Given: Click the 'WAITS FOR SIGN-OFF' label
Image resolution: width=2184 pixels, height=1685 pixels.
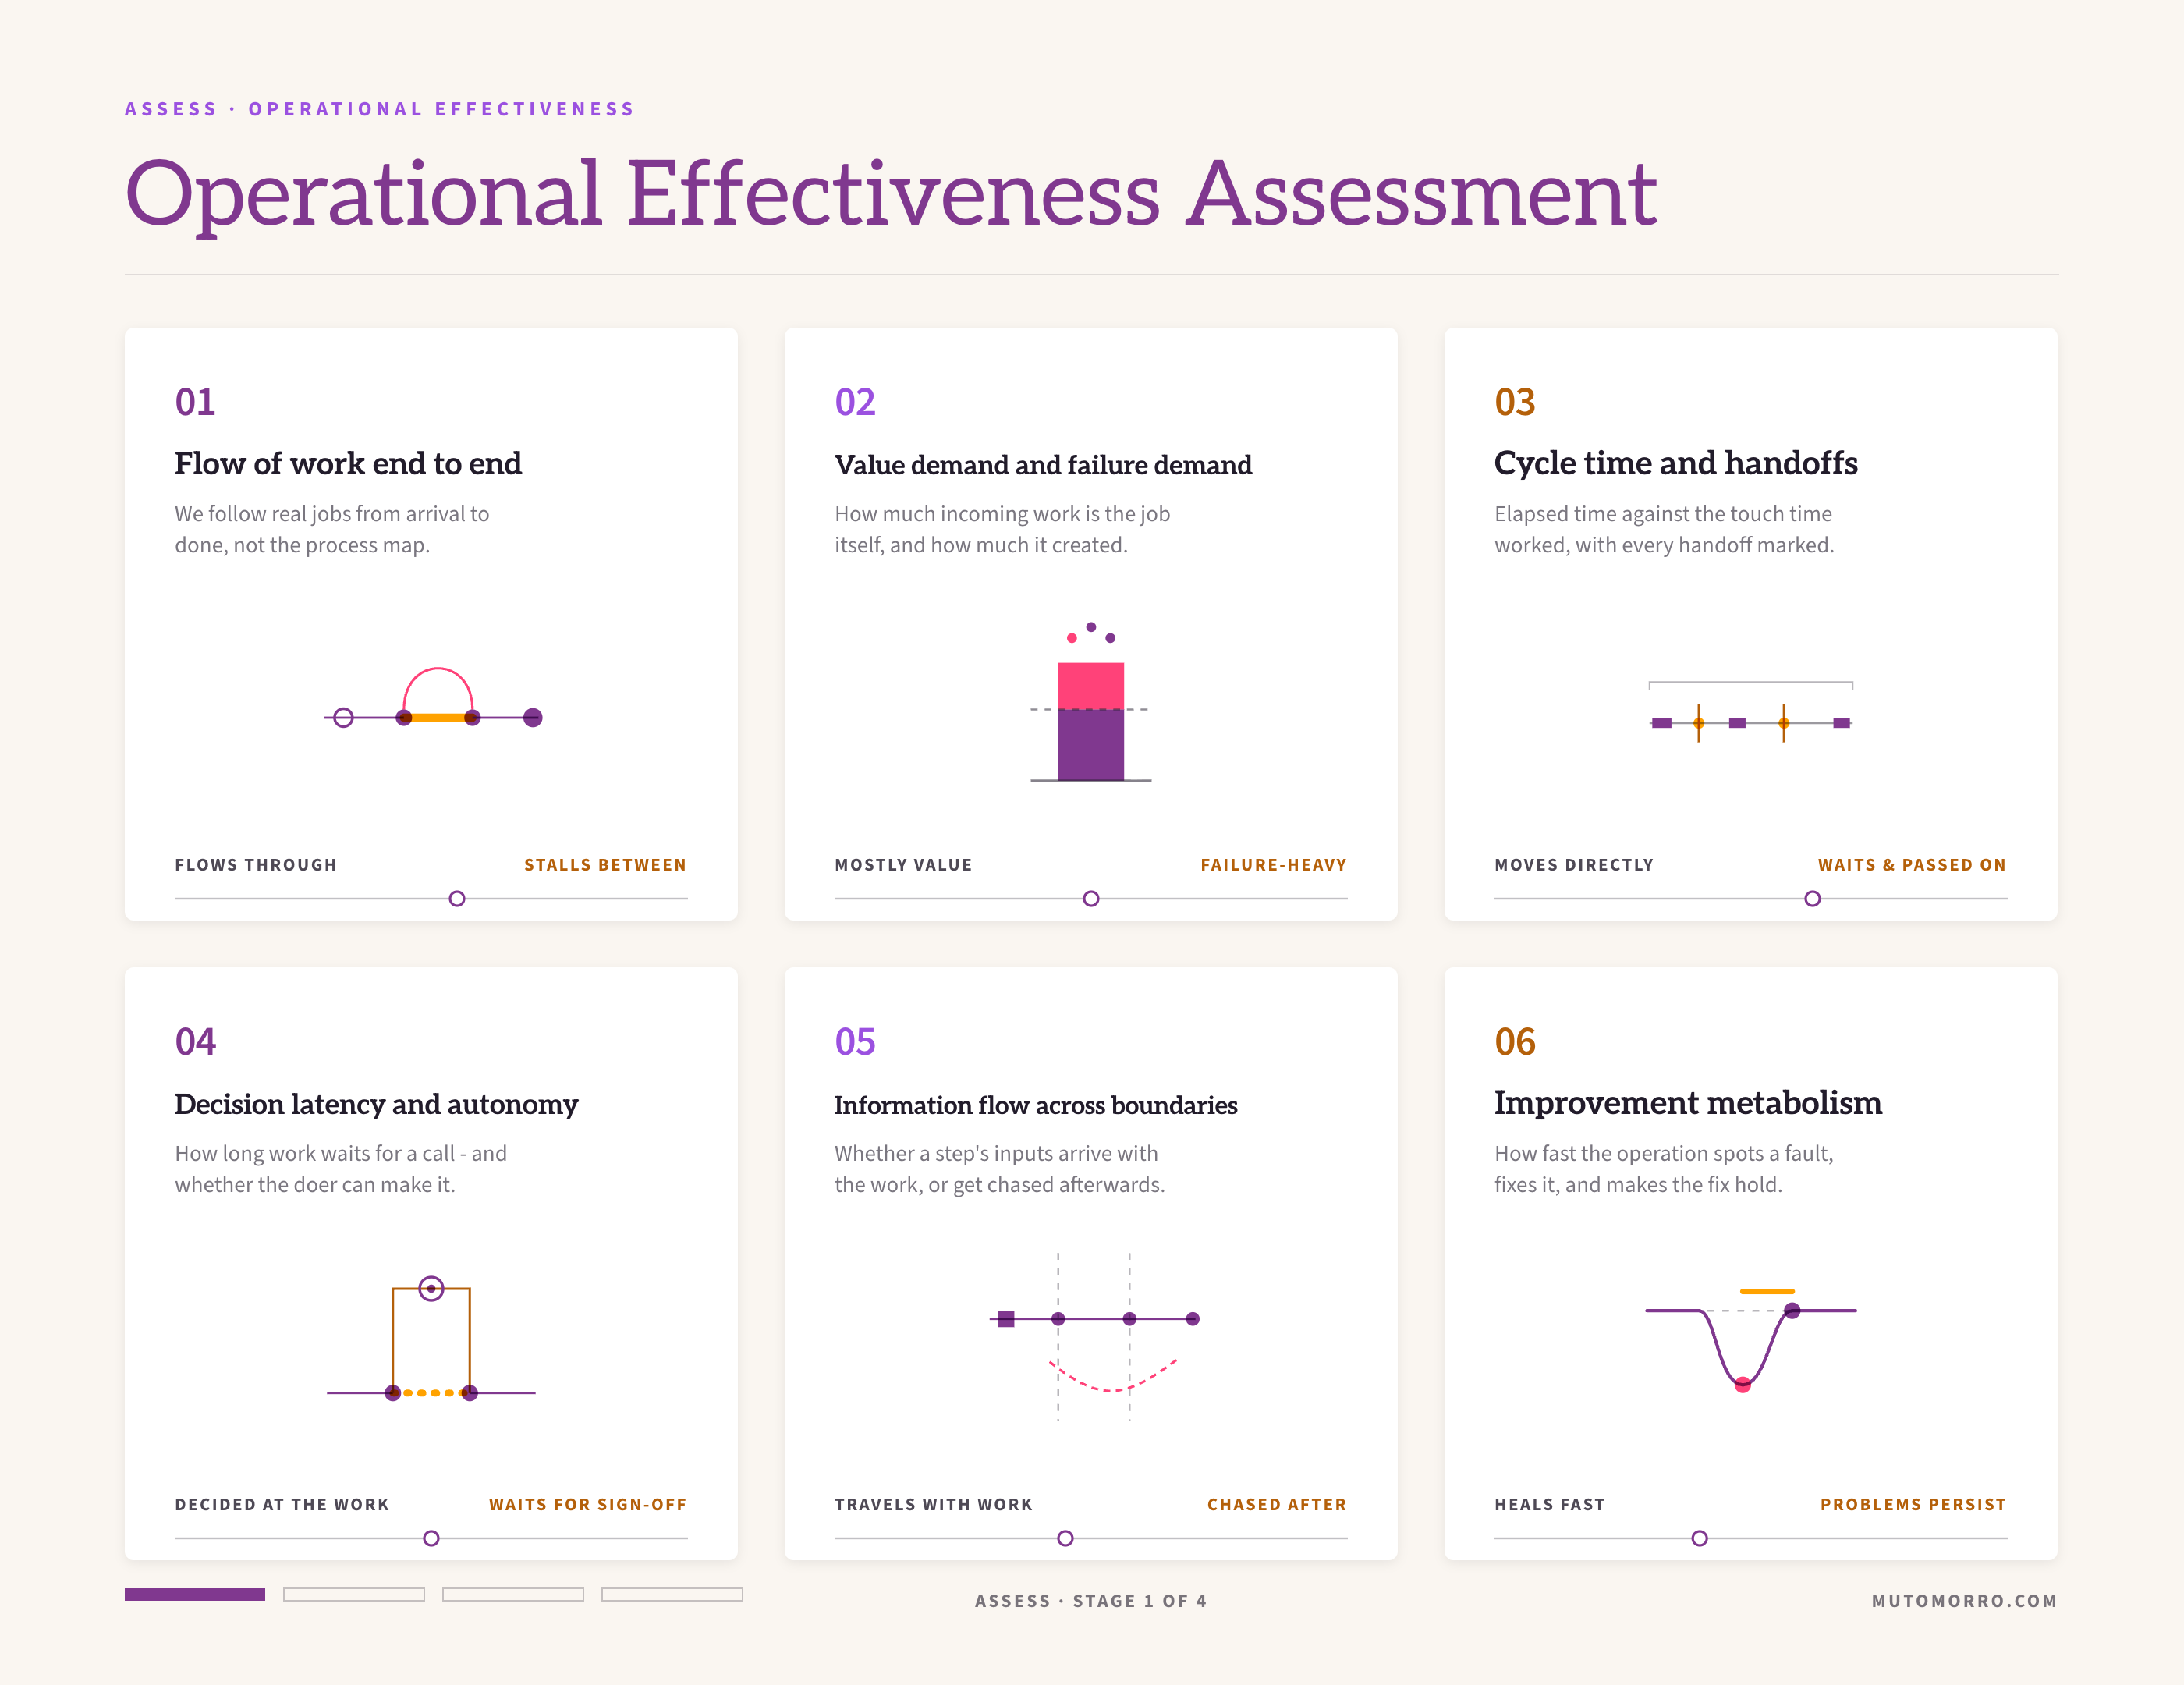Looking at the screenshot, I should [x=587, y=1505].
